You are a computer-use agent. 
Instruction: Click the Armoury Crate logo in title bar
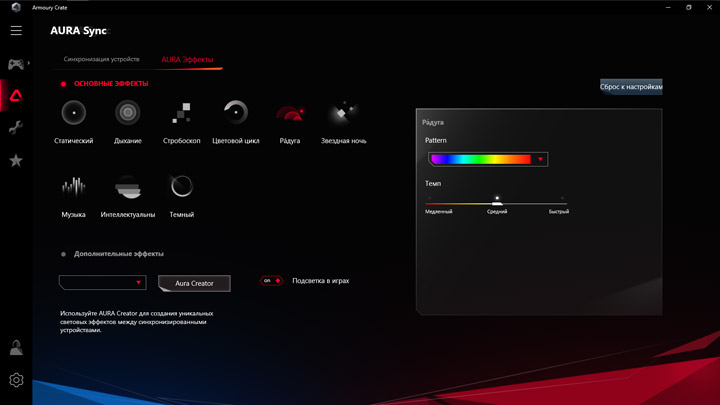tap(16, 7)
